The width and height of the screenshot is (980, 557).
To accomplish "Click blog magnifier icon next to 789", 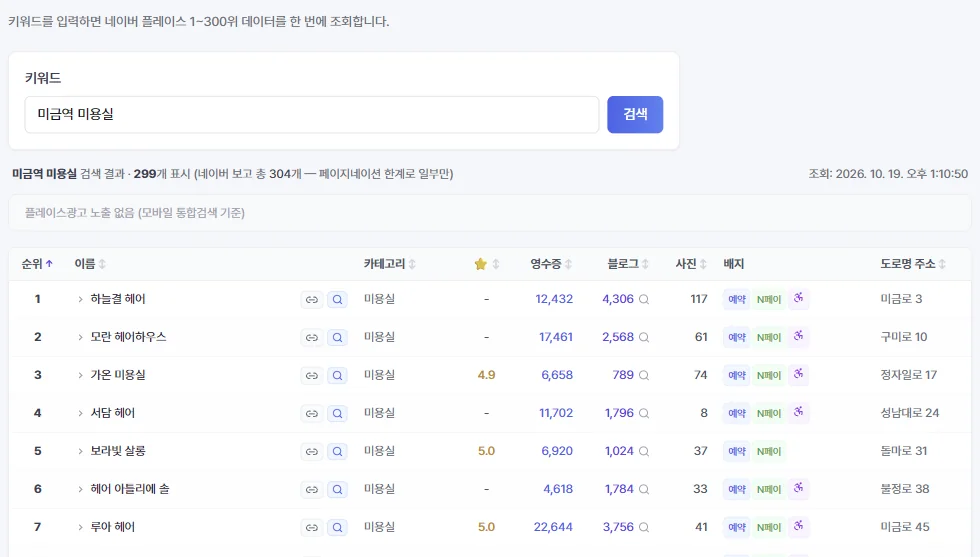I will click(644, 375).
